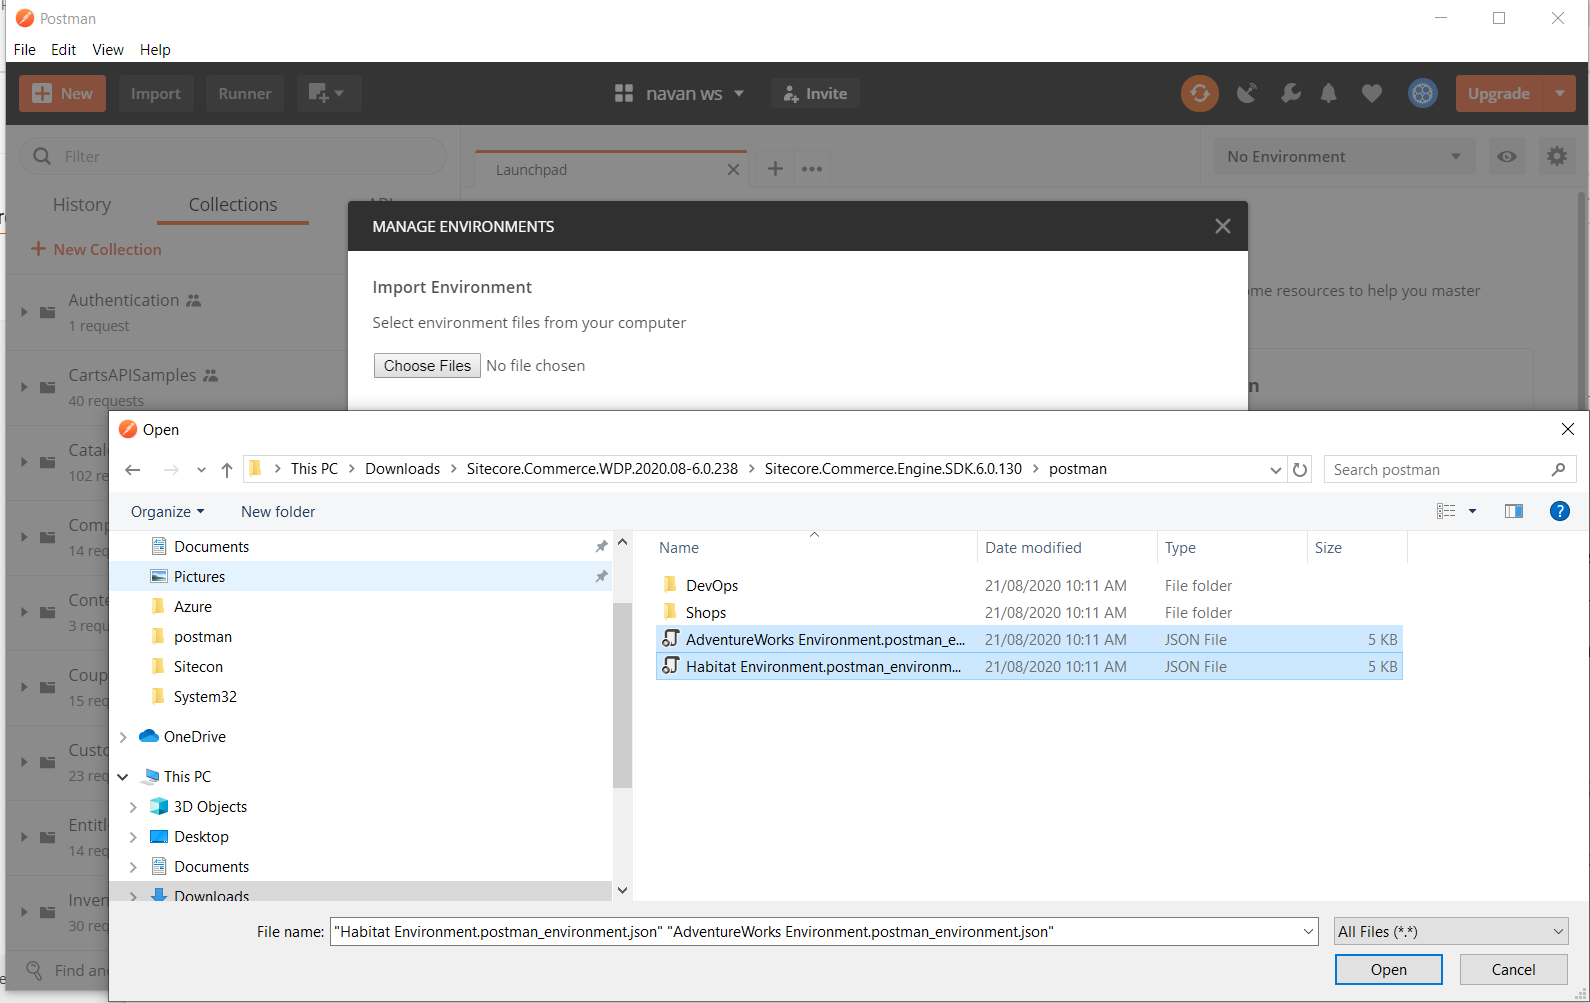Screen dimensions: 1590x1003
Task: Switch to the History tab
Action: click(x=82, y=204)
